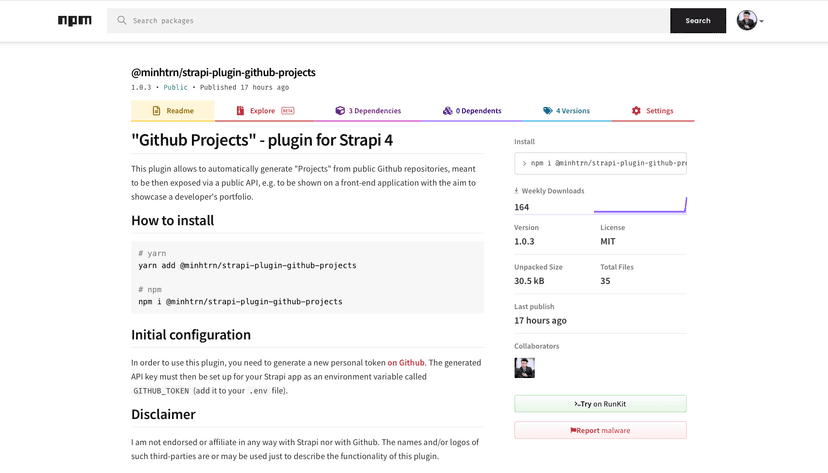The width and height of the screenshot is (828, 473).
Task: Click the Last publish '17 hours ago' value
Action: [x=540, y=320]
